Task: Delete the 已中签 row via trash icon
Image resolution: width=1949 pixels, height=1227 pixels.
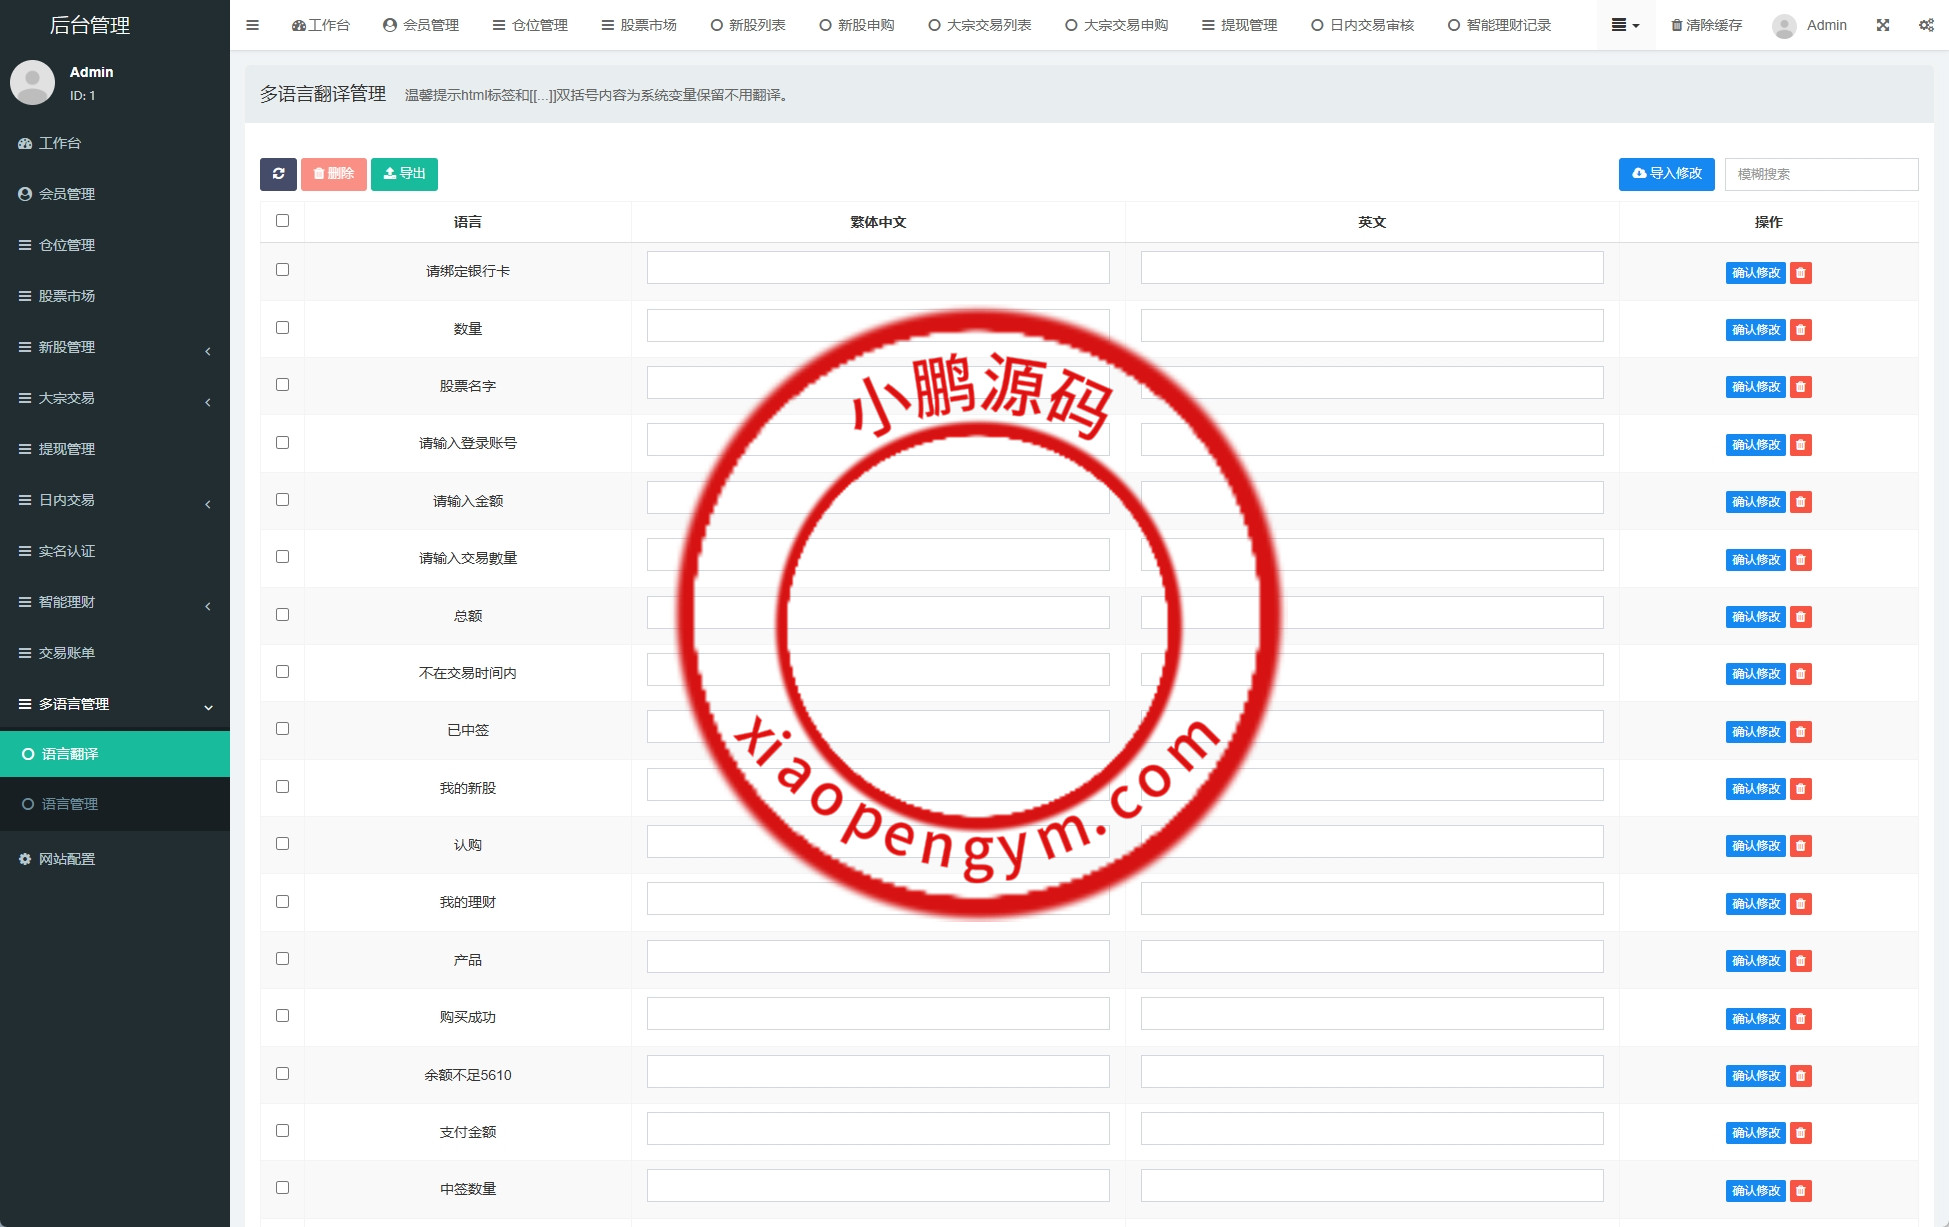Action: [1801, 732]
